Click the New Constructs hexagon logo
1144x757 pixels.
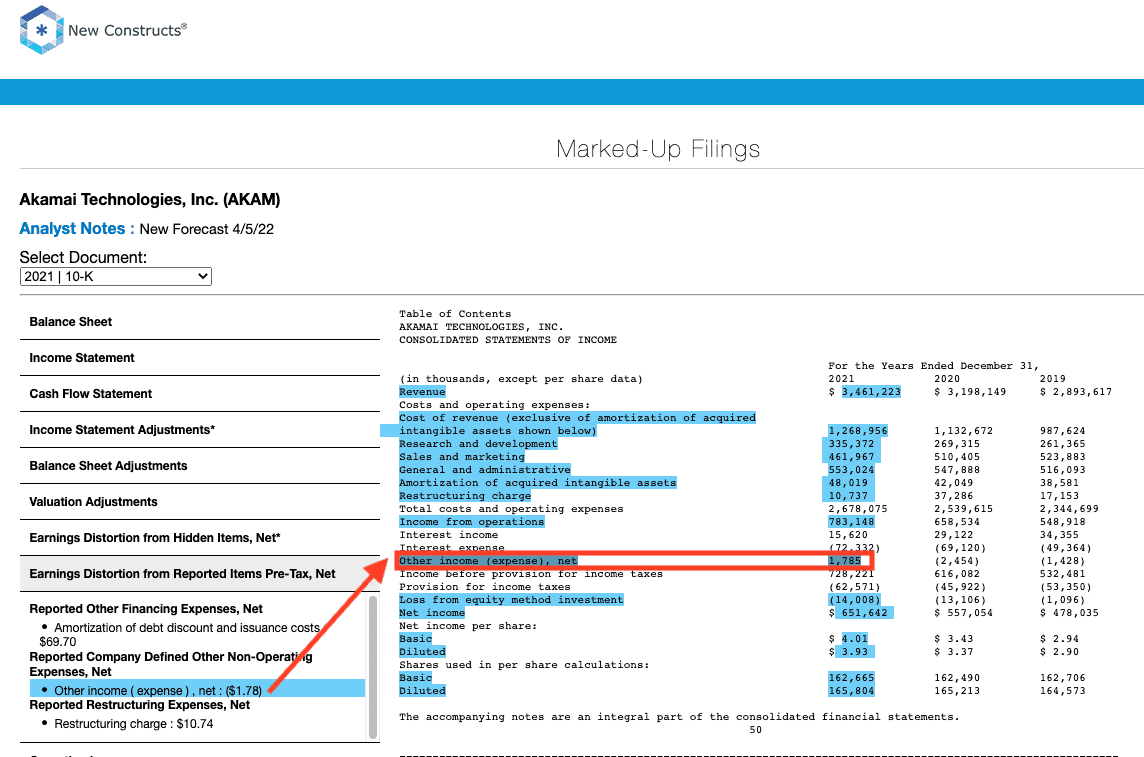click(42, 30)
